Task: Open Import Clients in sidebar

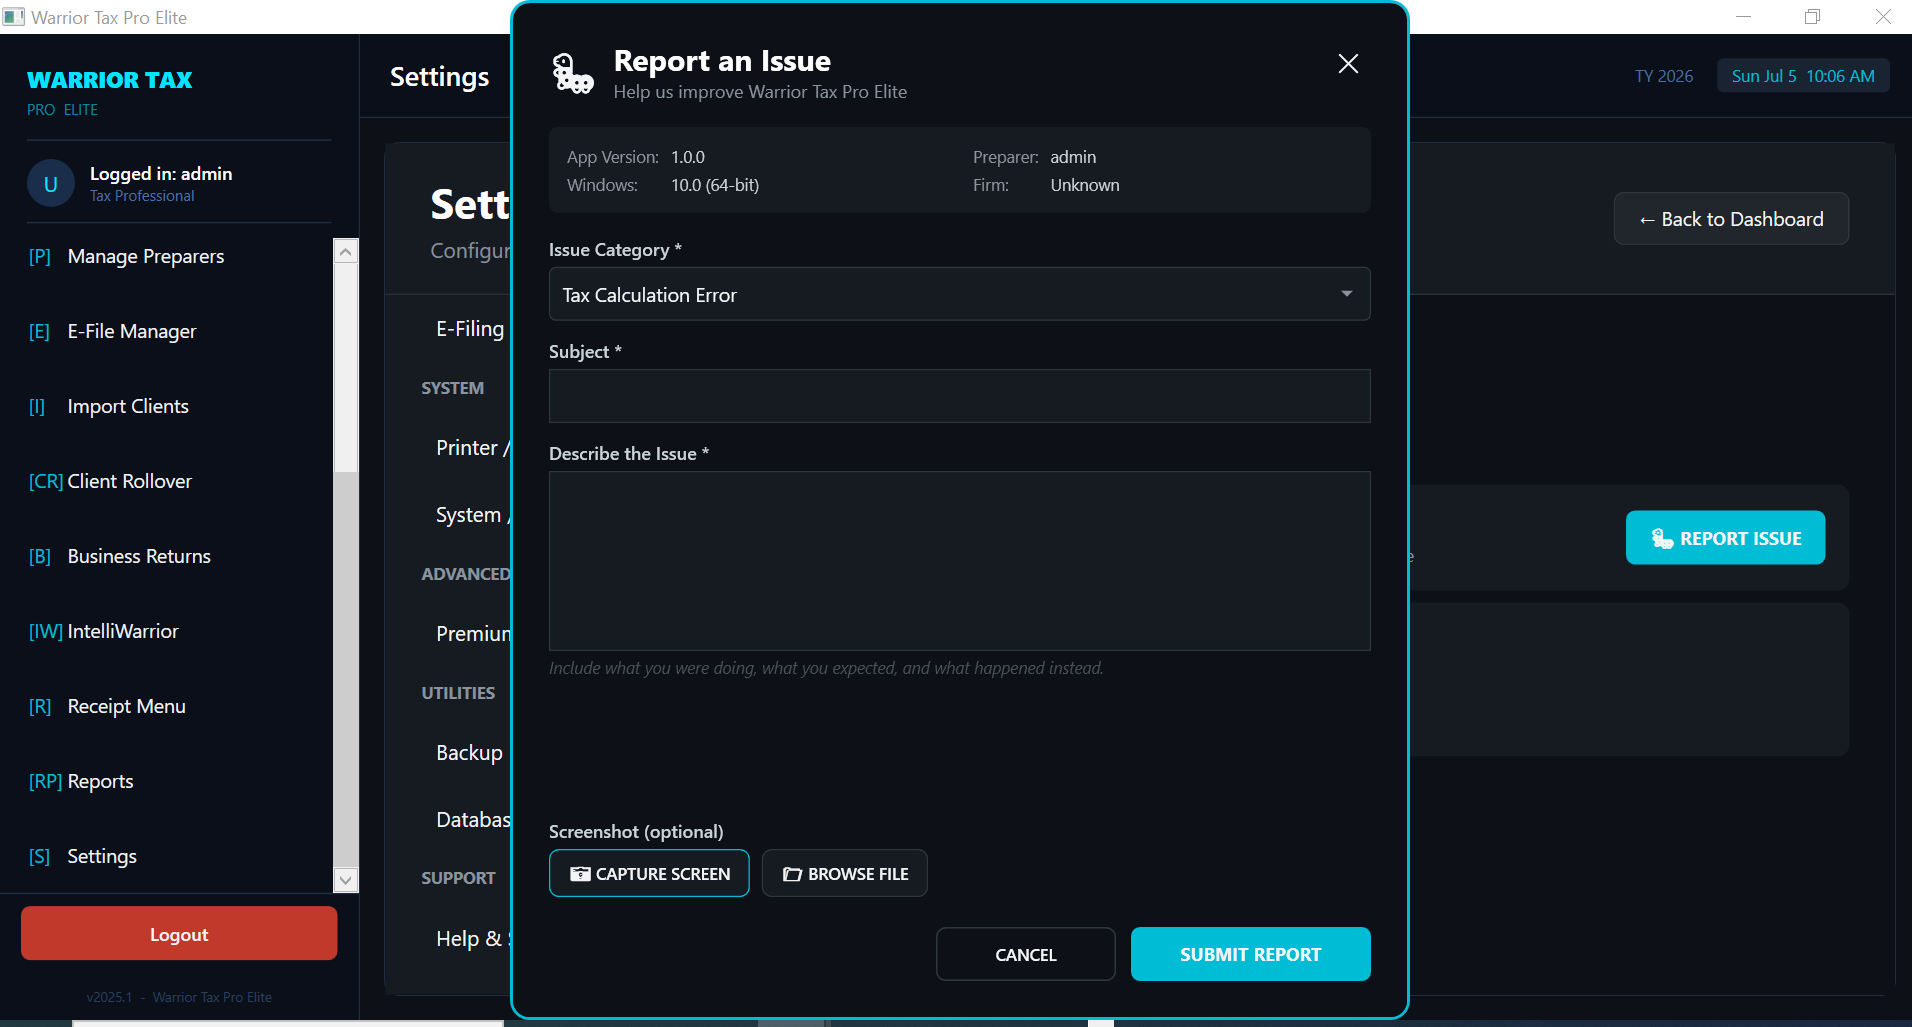Action: tap(166, 407)
